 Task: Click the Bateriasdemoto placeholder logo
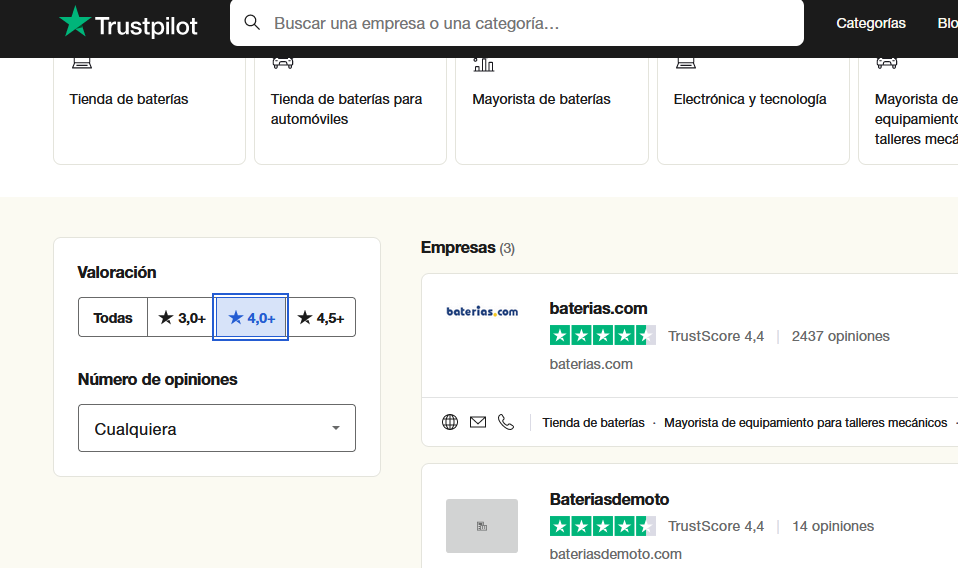pos(482,526)
